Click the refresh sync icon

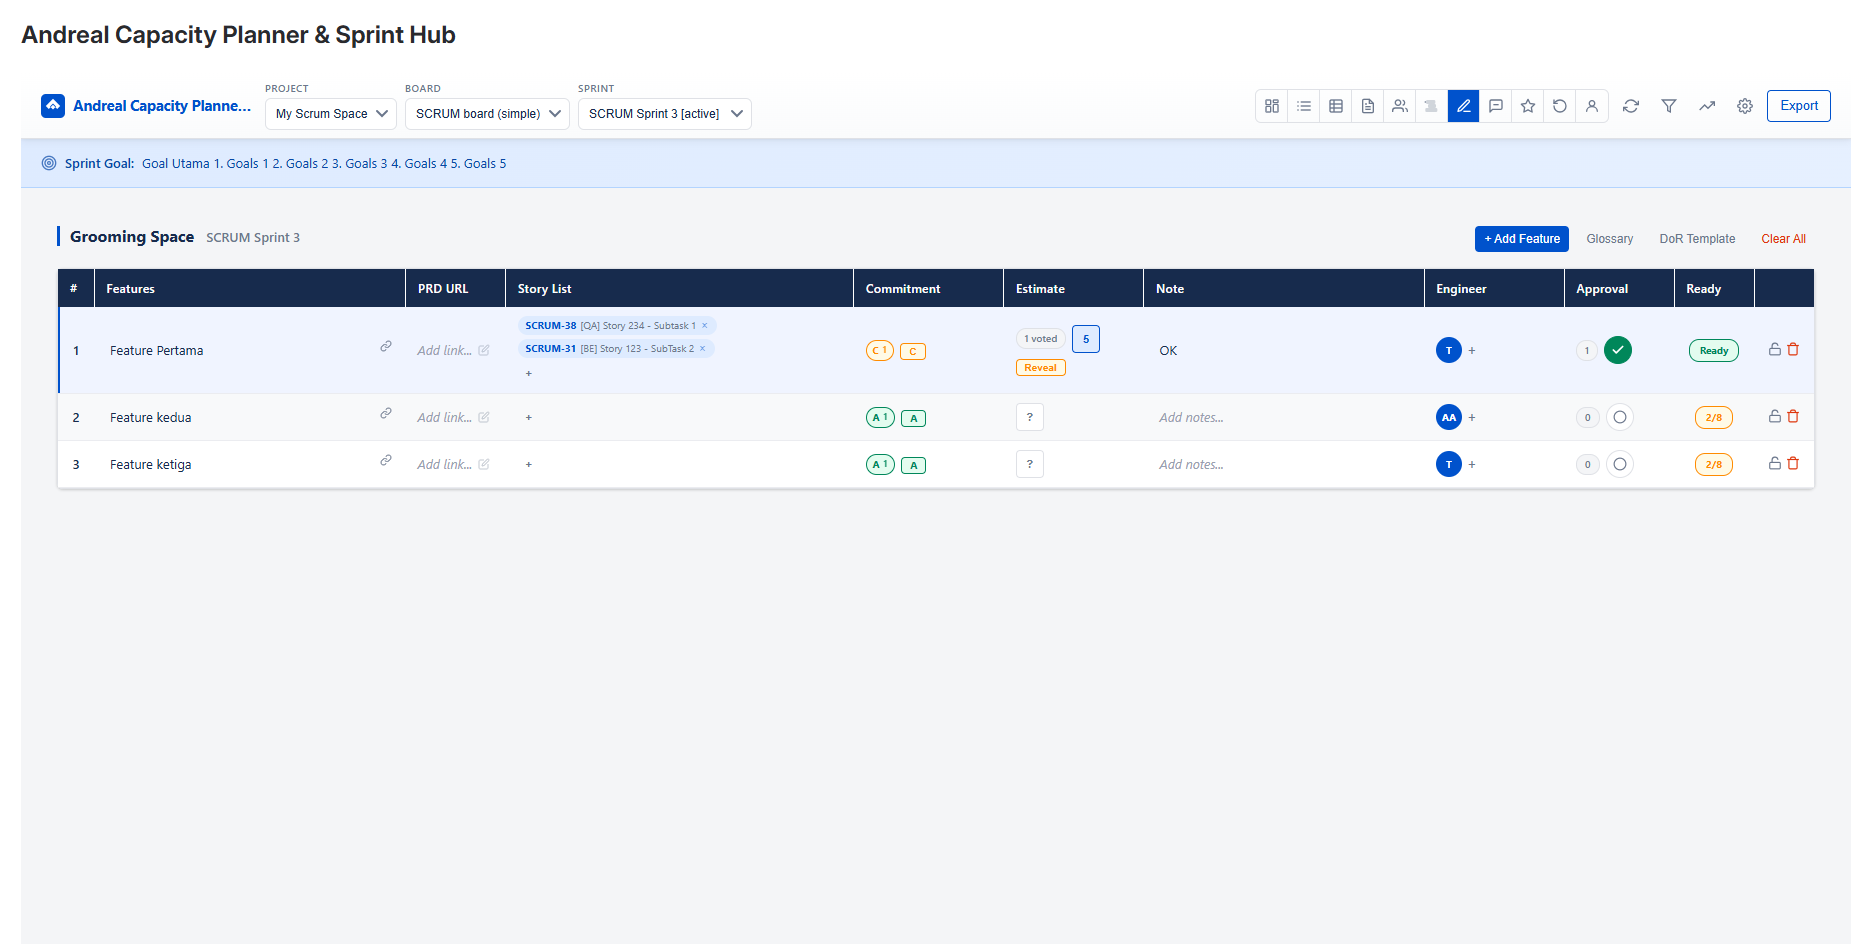pyautogui.click(x=1631, y=105)
